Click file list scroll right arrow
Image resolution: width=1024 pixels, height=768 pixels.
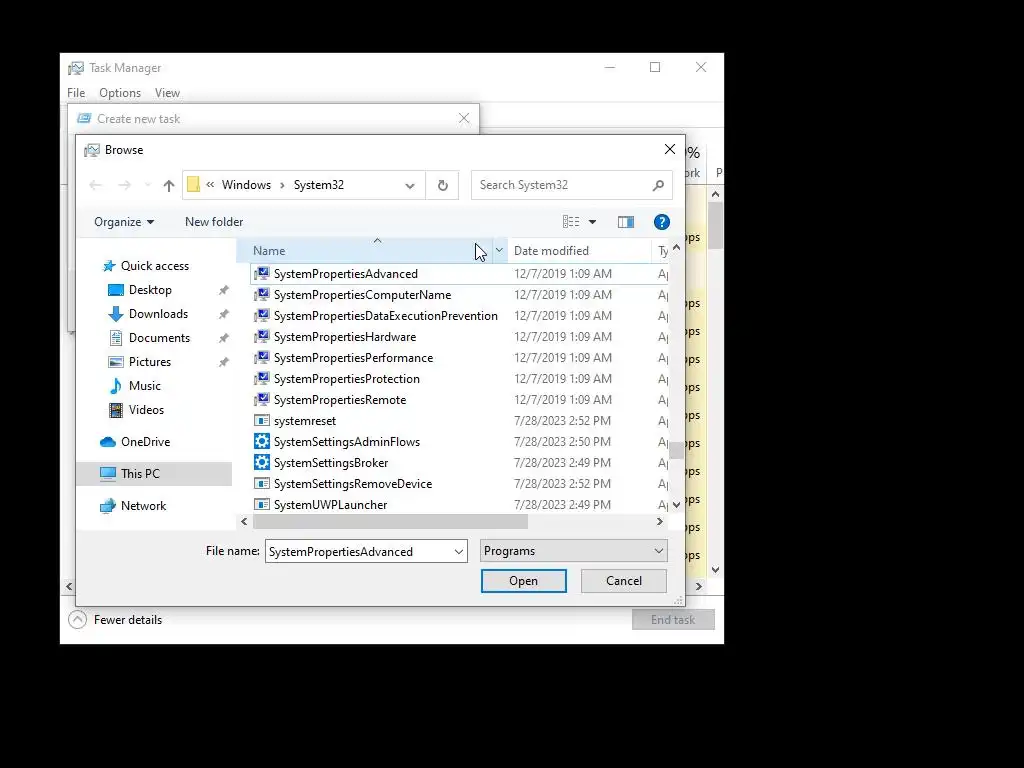(660, 522)
